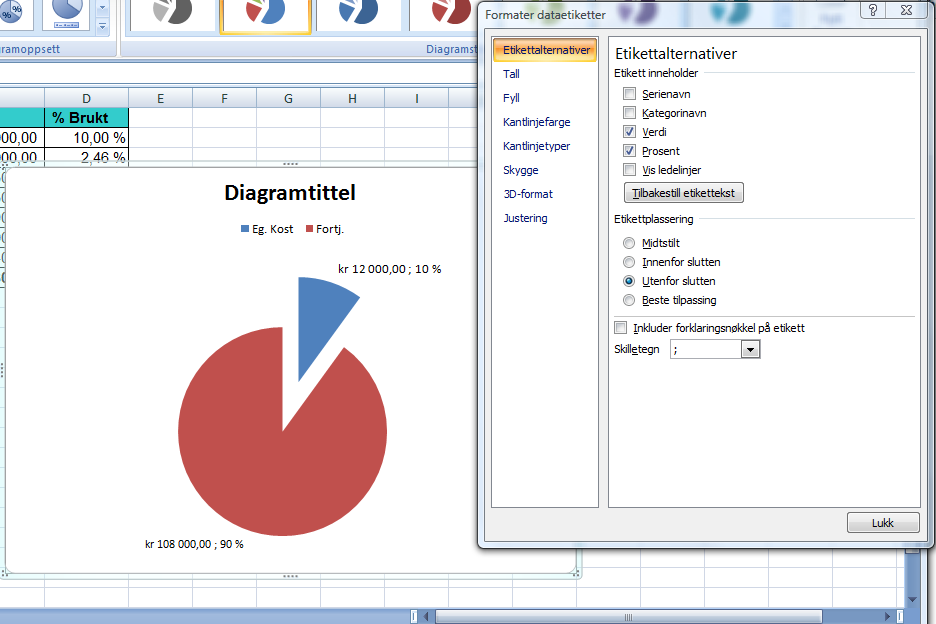Click the chart's bottom-right corner sizing handle
Screen dimensions: 936x624
coord(575,573)
